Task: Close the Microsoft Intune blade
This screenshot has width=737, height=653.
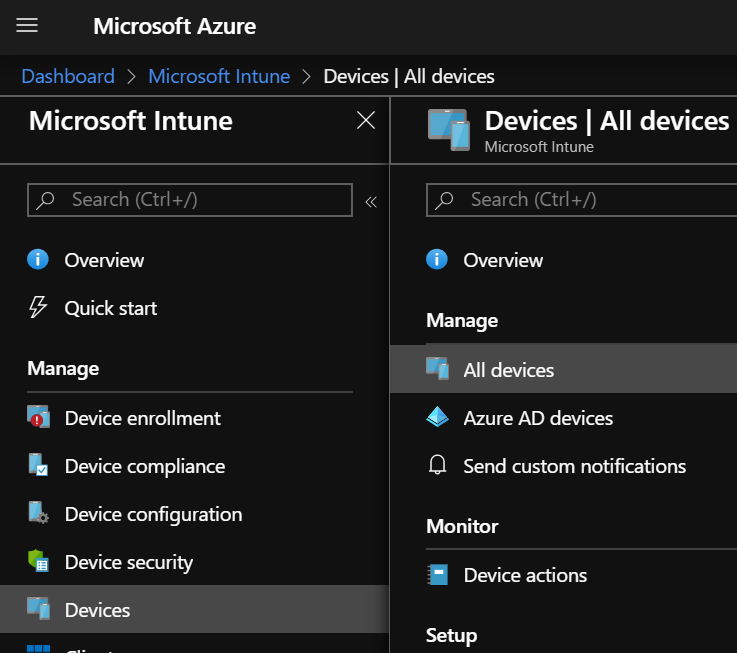Action: 366,121
